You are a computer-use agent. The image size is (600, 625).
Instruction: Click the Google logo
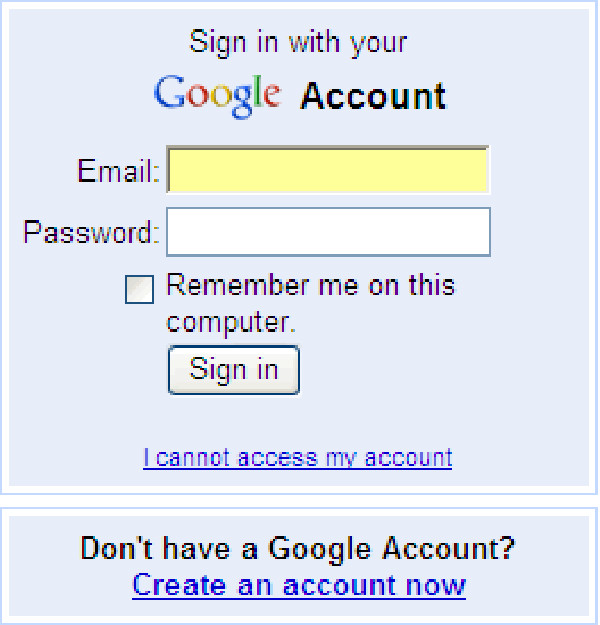coord(217,95)
